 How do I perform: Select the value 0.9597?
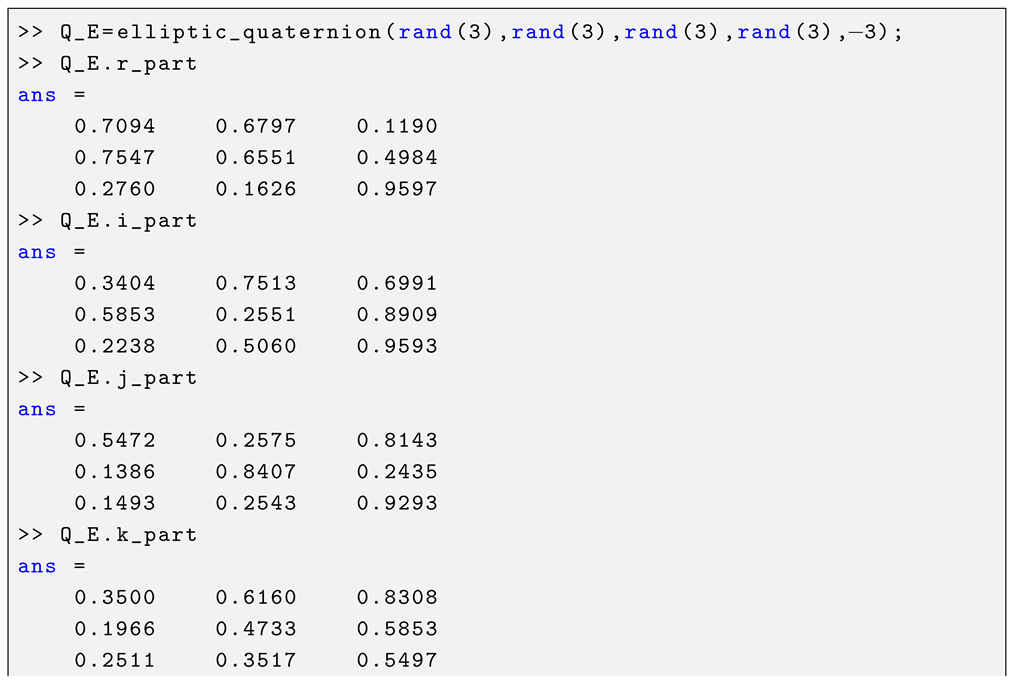pos(397,190)
